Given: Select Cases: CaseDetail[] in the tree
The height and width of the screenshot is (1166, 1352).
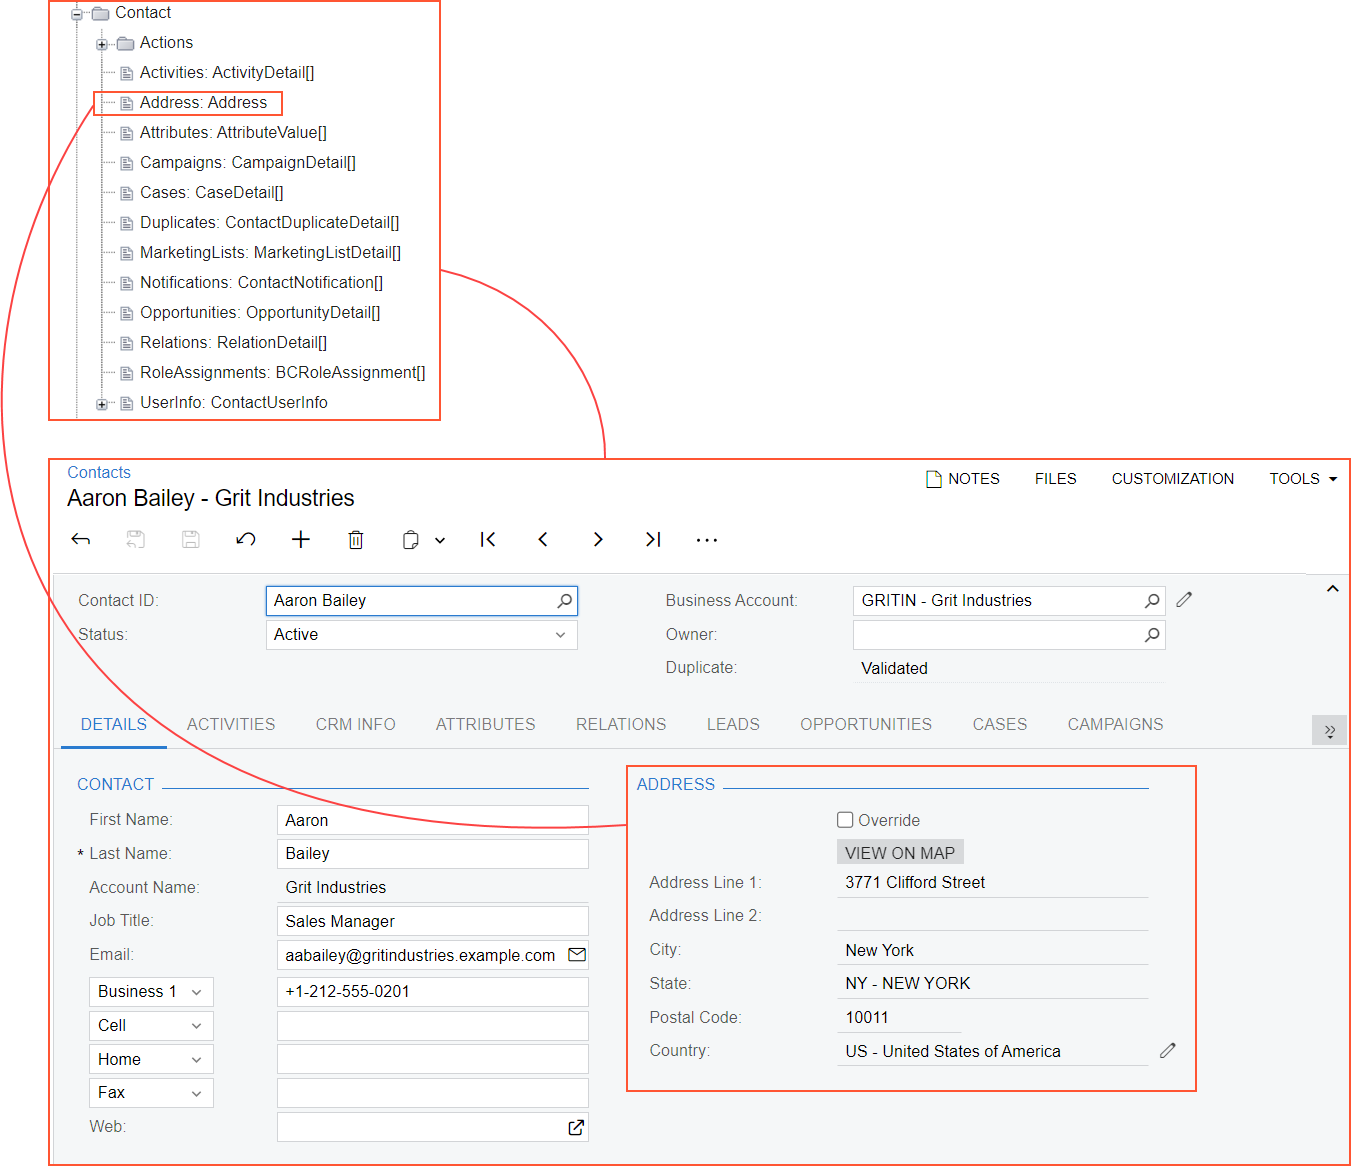Looking at the screenshot, I should (x=212, y=193).
